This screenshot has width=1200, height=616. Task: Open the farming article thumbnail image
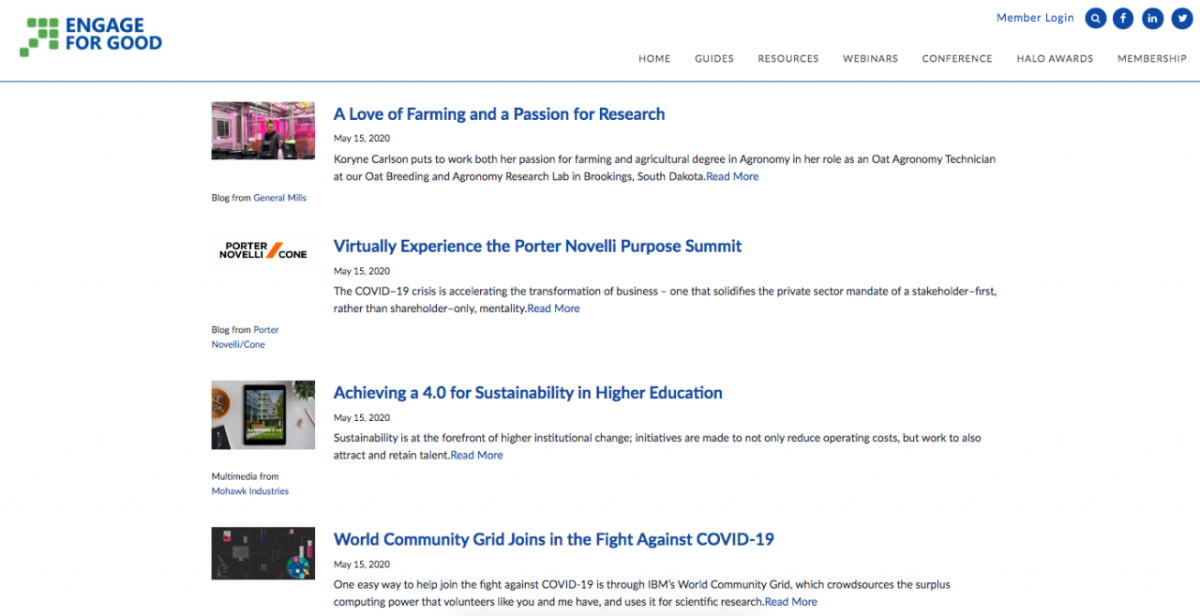pyautogui.click(x=263, y=130)
